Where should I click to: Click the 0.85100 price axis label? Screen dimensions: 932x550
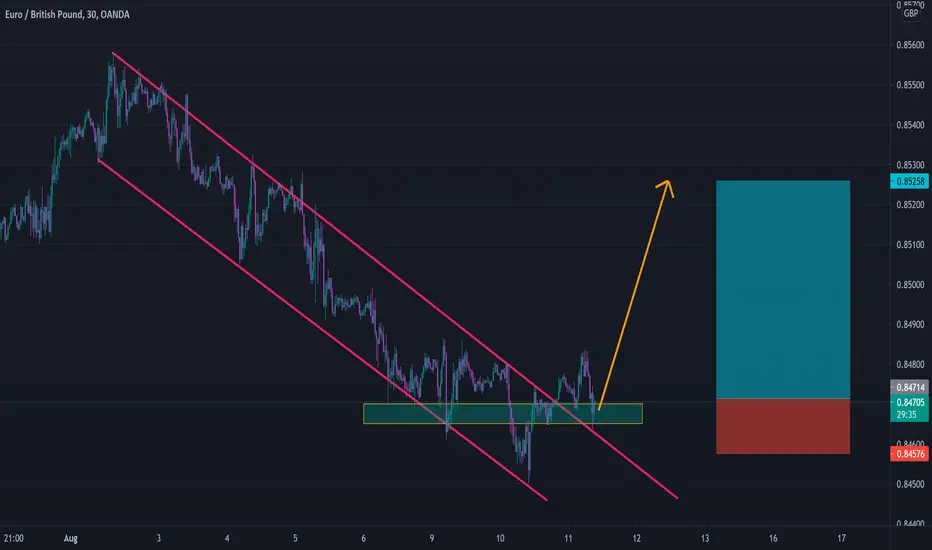coord(910,244)
